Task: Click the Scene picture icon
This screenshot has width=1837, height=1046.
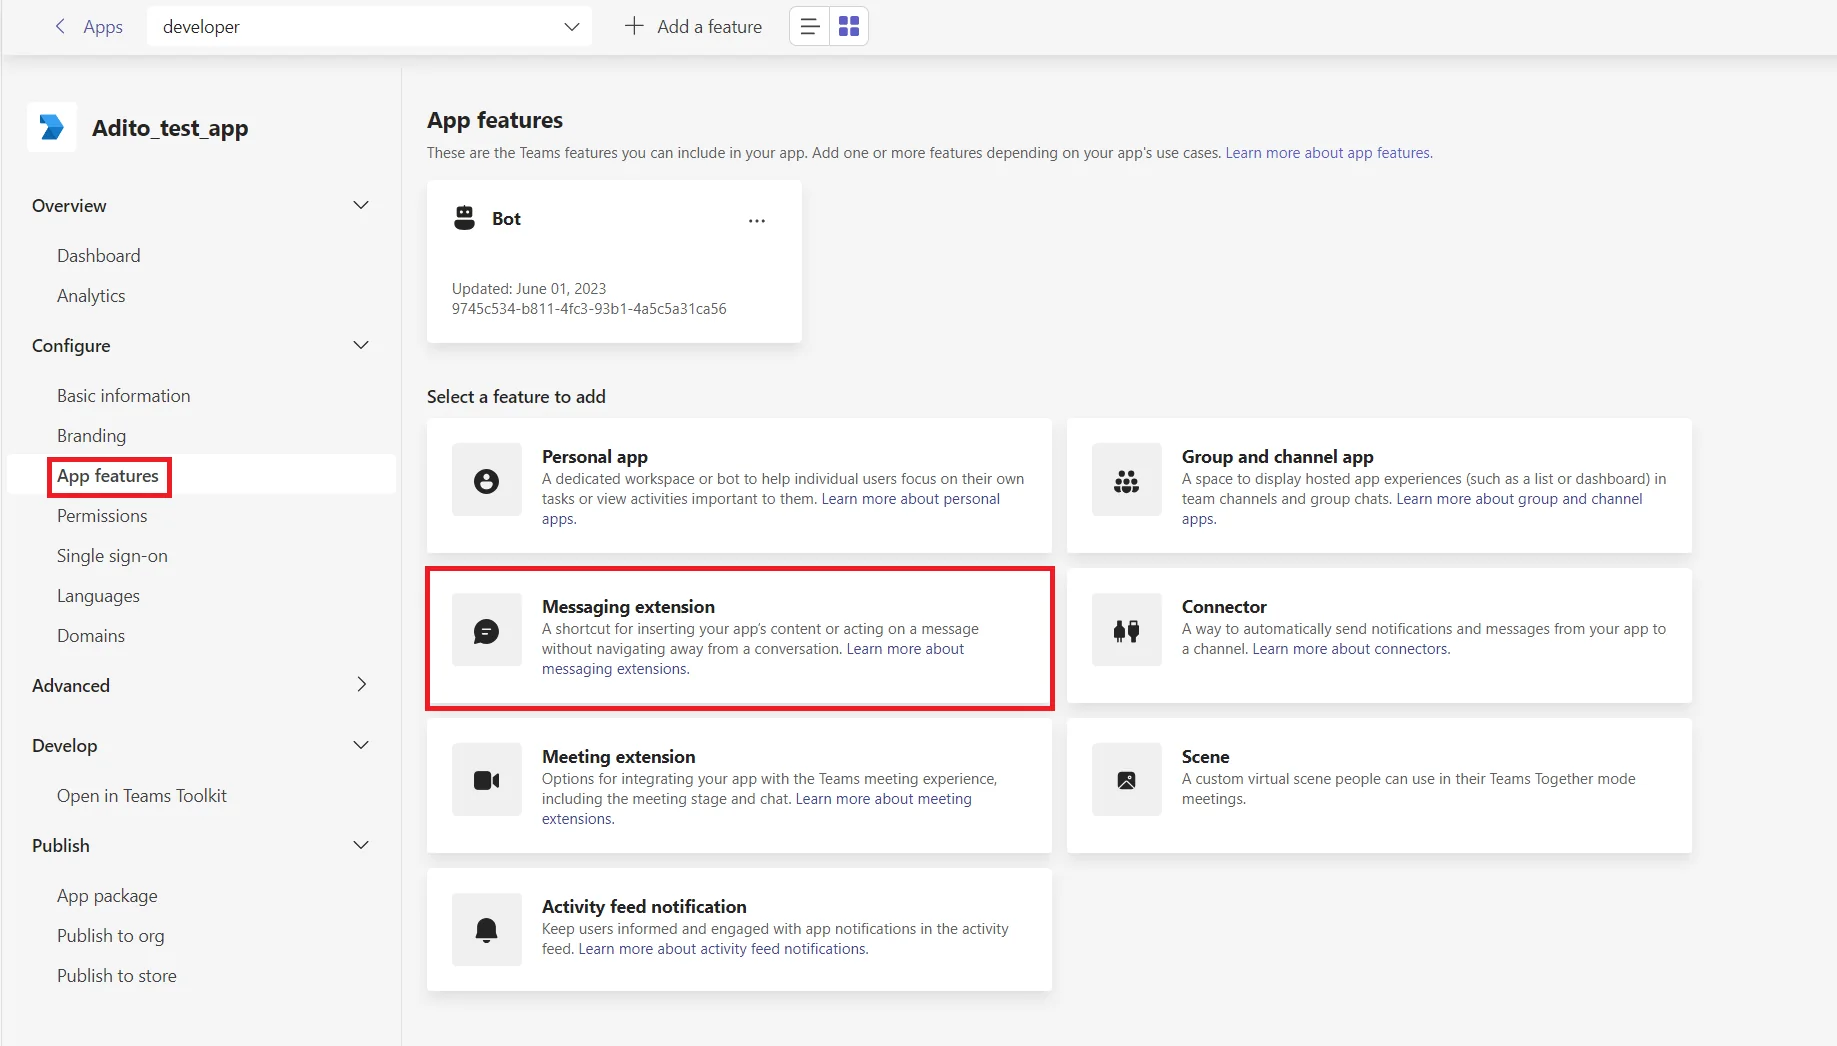Action: (1127, 780)
